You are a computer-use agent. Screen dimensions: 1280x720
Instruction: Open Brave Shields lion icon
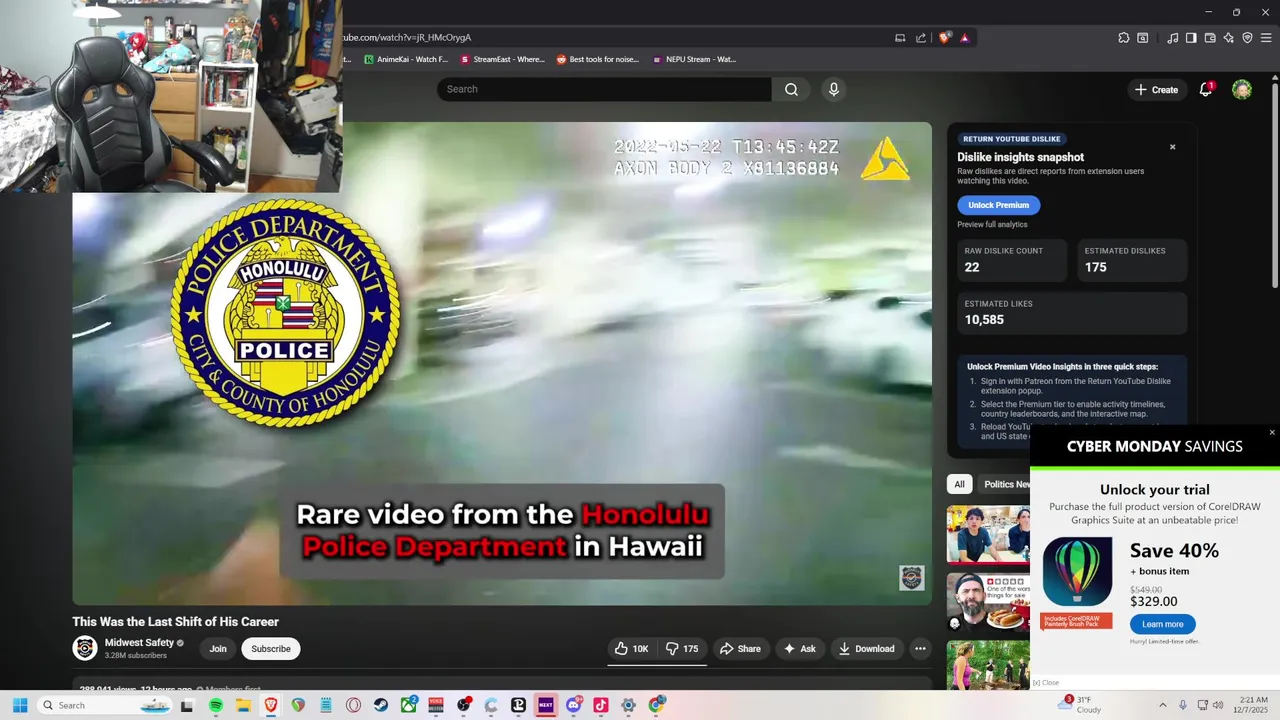[x=945, y=38]
